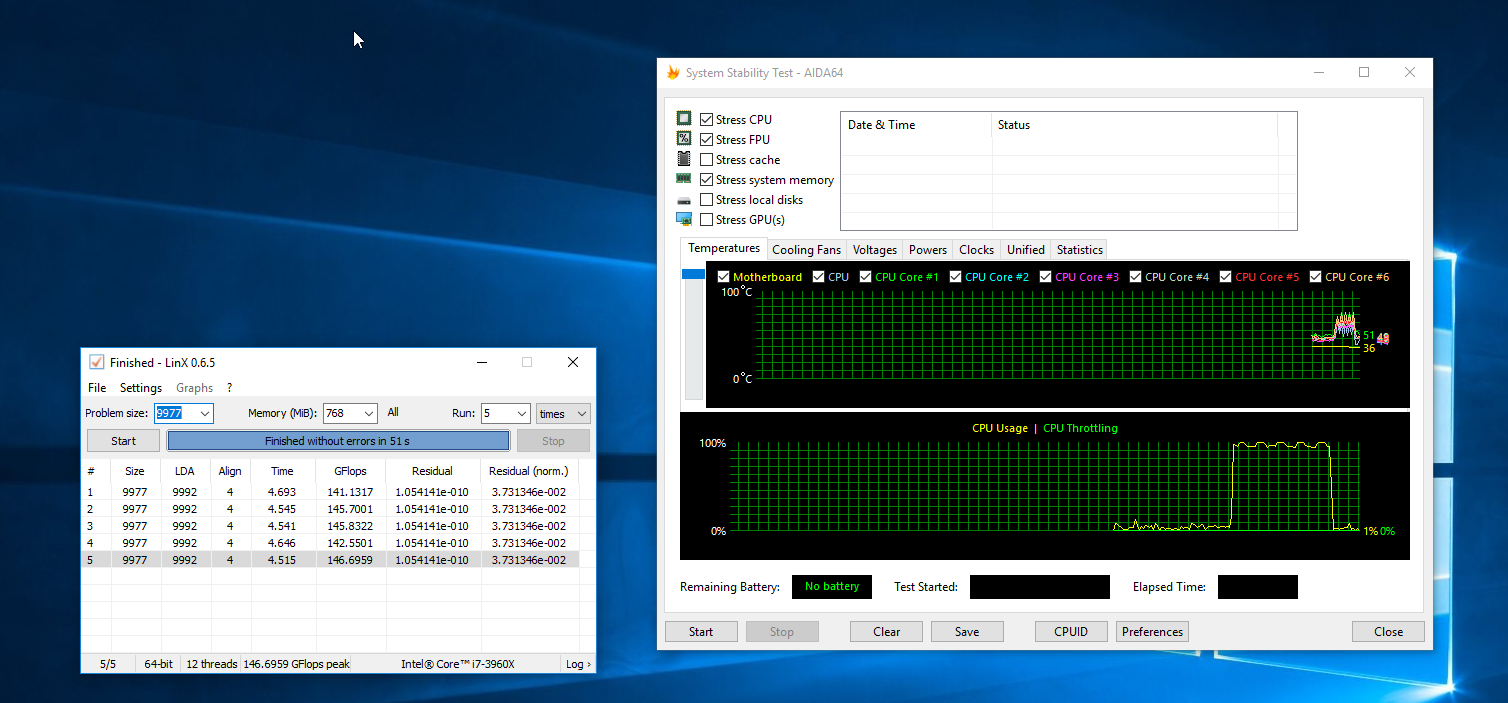Open Preferences in AIDA64
The image size is (1508, 703).
pos(1152,632)
